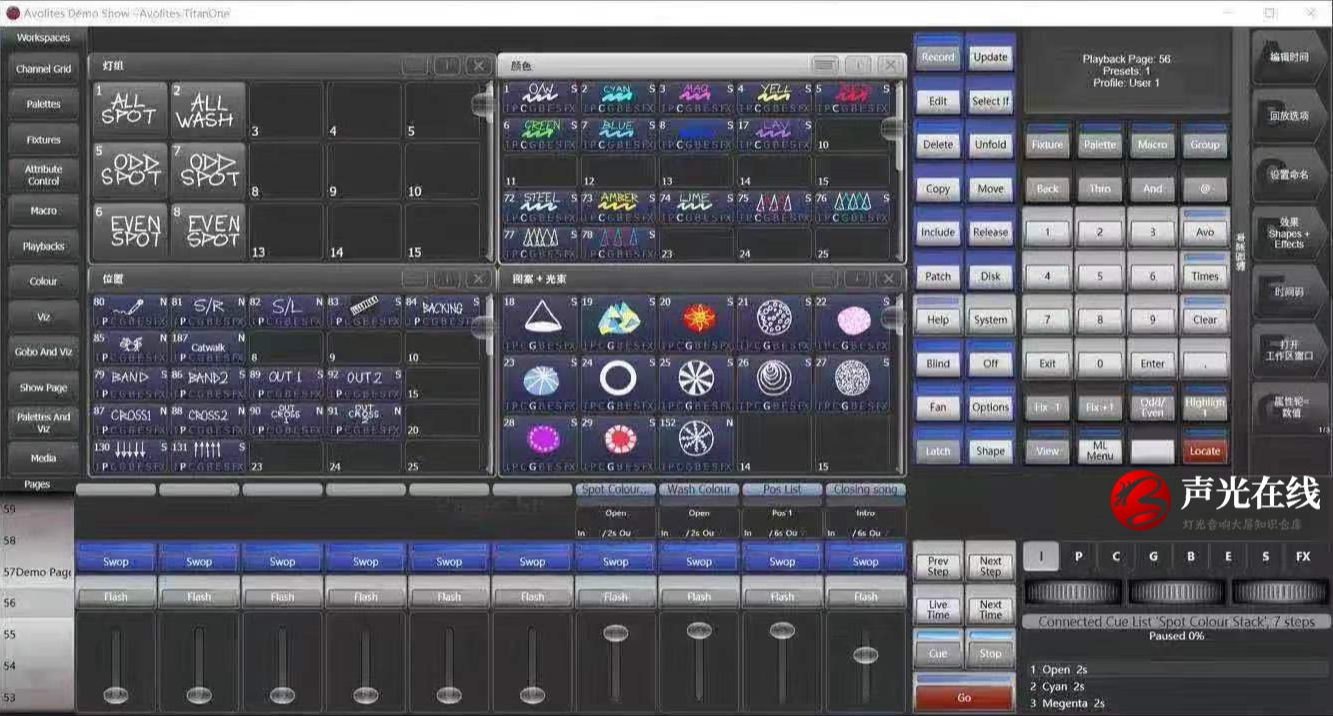Click the red Go button
1333x716 pixels.
coord(964,695)
